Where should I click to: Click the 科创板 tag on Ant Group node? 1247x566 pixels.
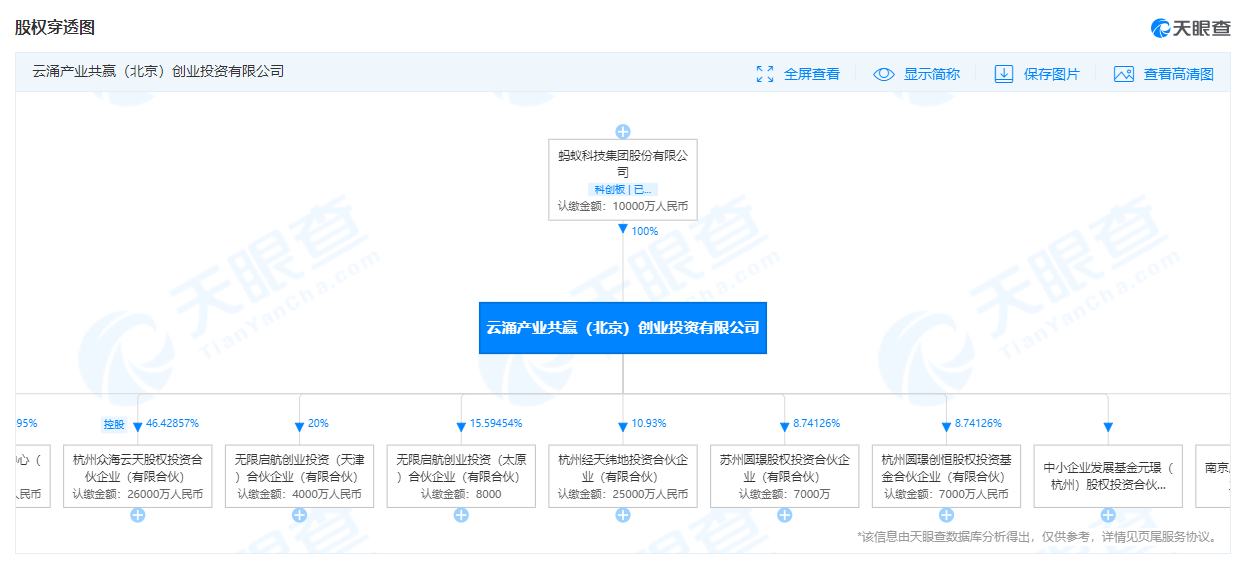click(x=609, y=189)
